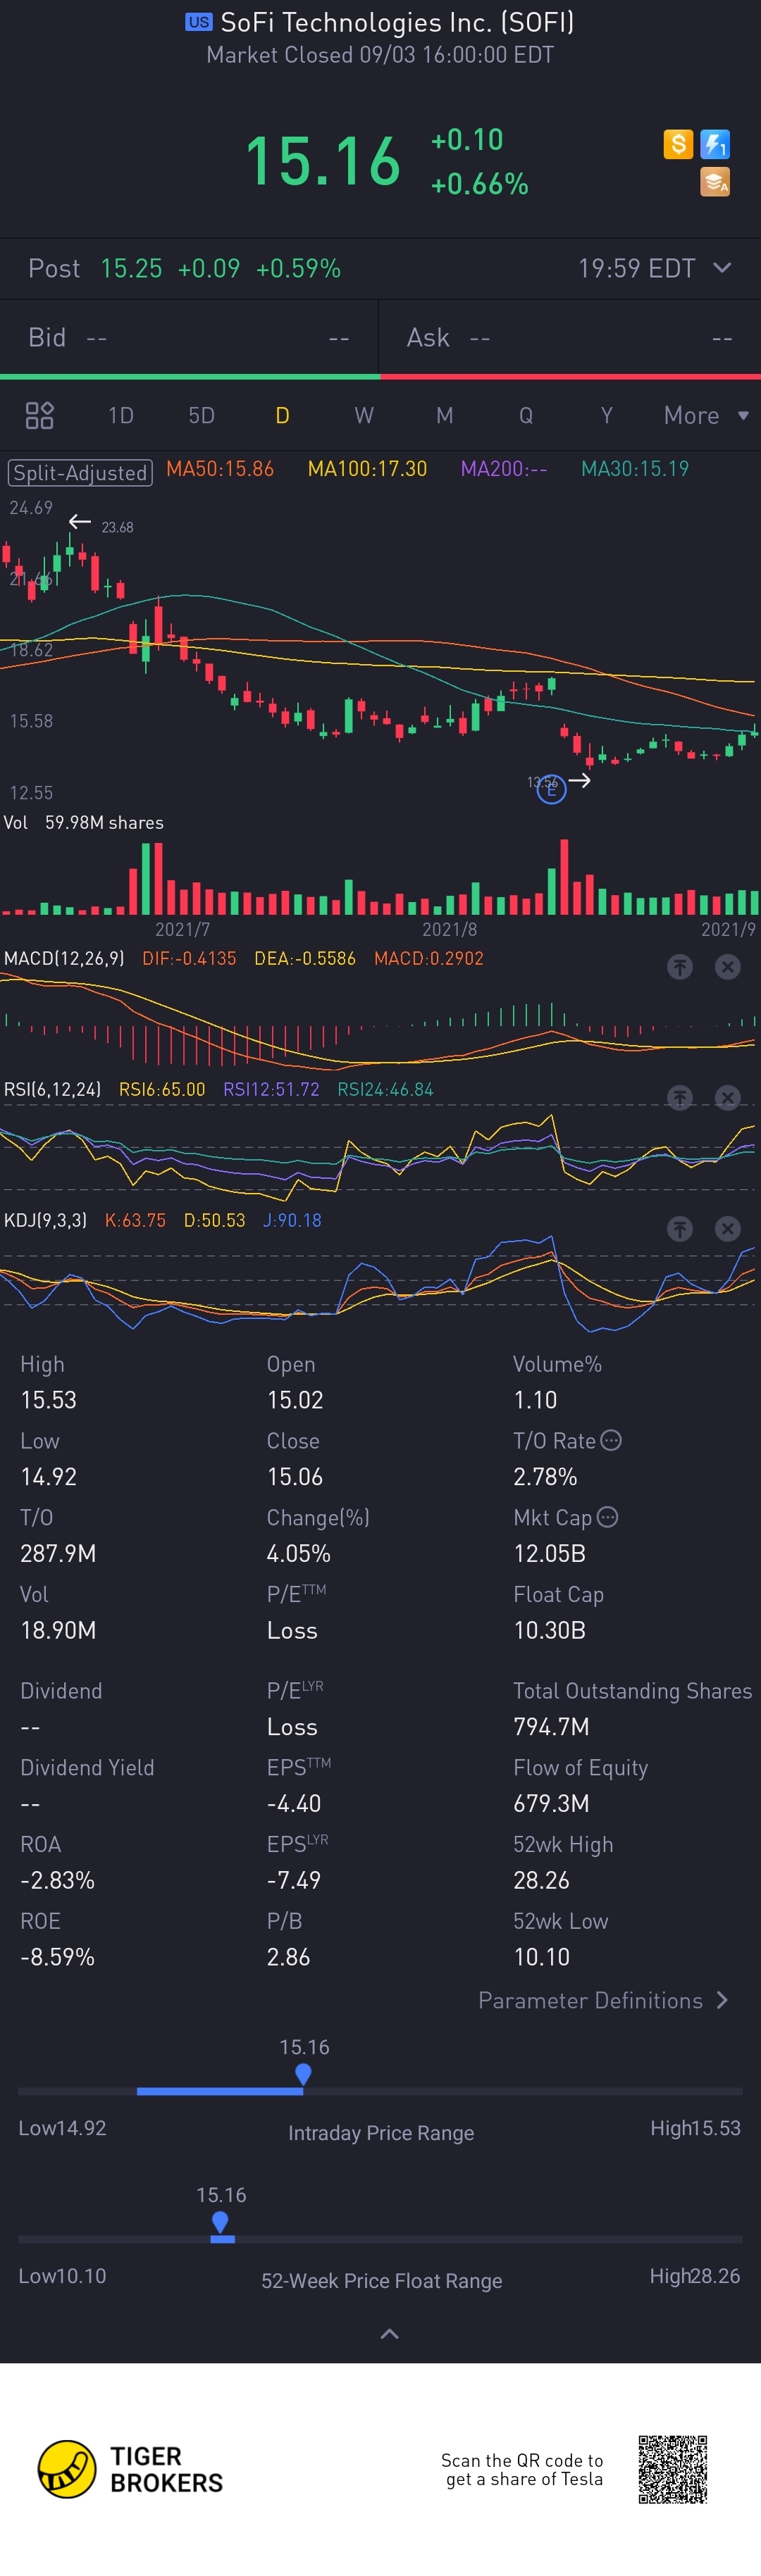This screenshot has height=2576, width=761.
Task: Tap the earnings E marker on chart
Action: 551,790
